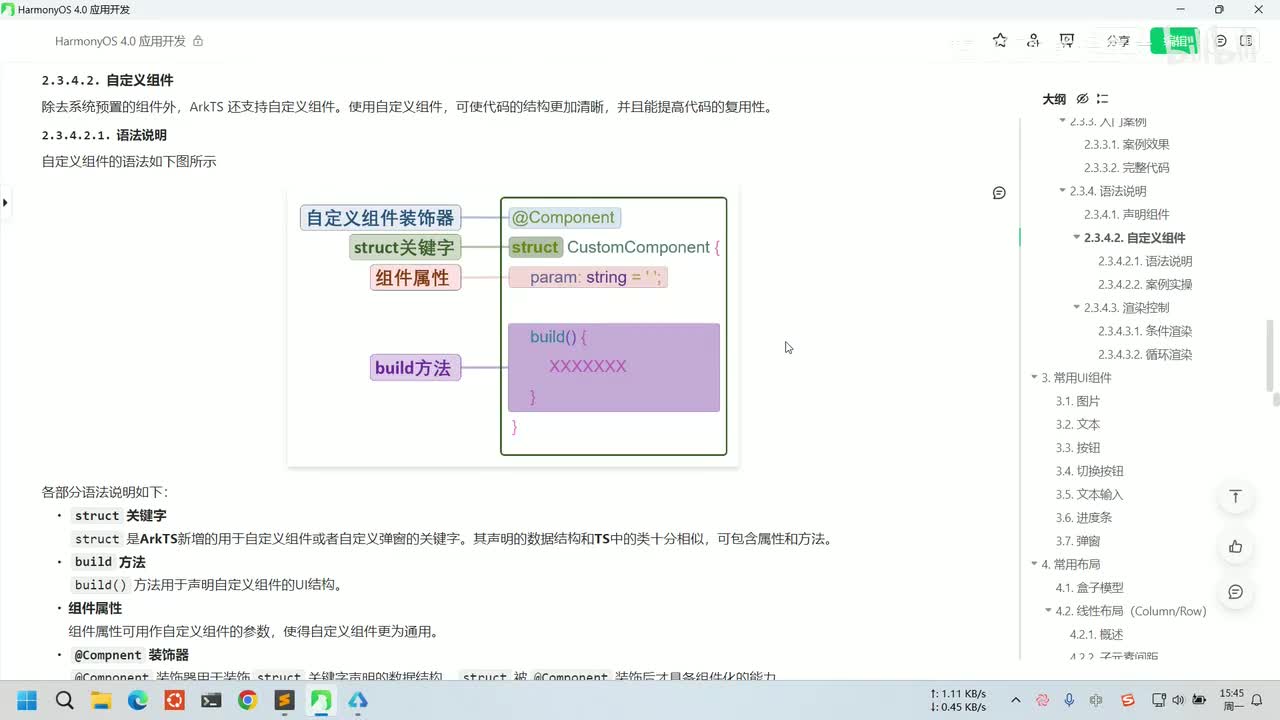Go to 3.1. 图片 in outline
The width and height of the screenshot is (1280, 720).
click(x=1078, y=401)
